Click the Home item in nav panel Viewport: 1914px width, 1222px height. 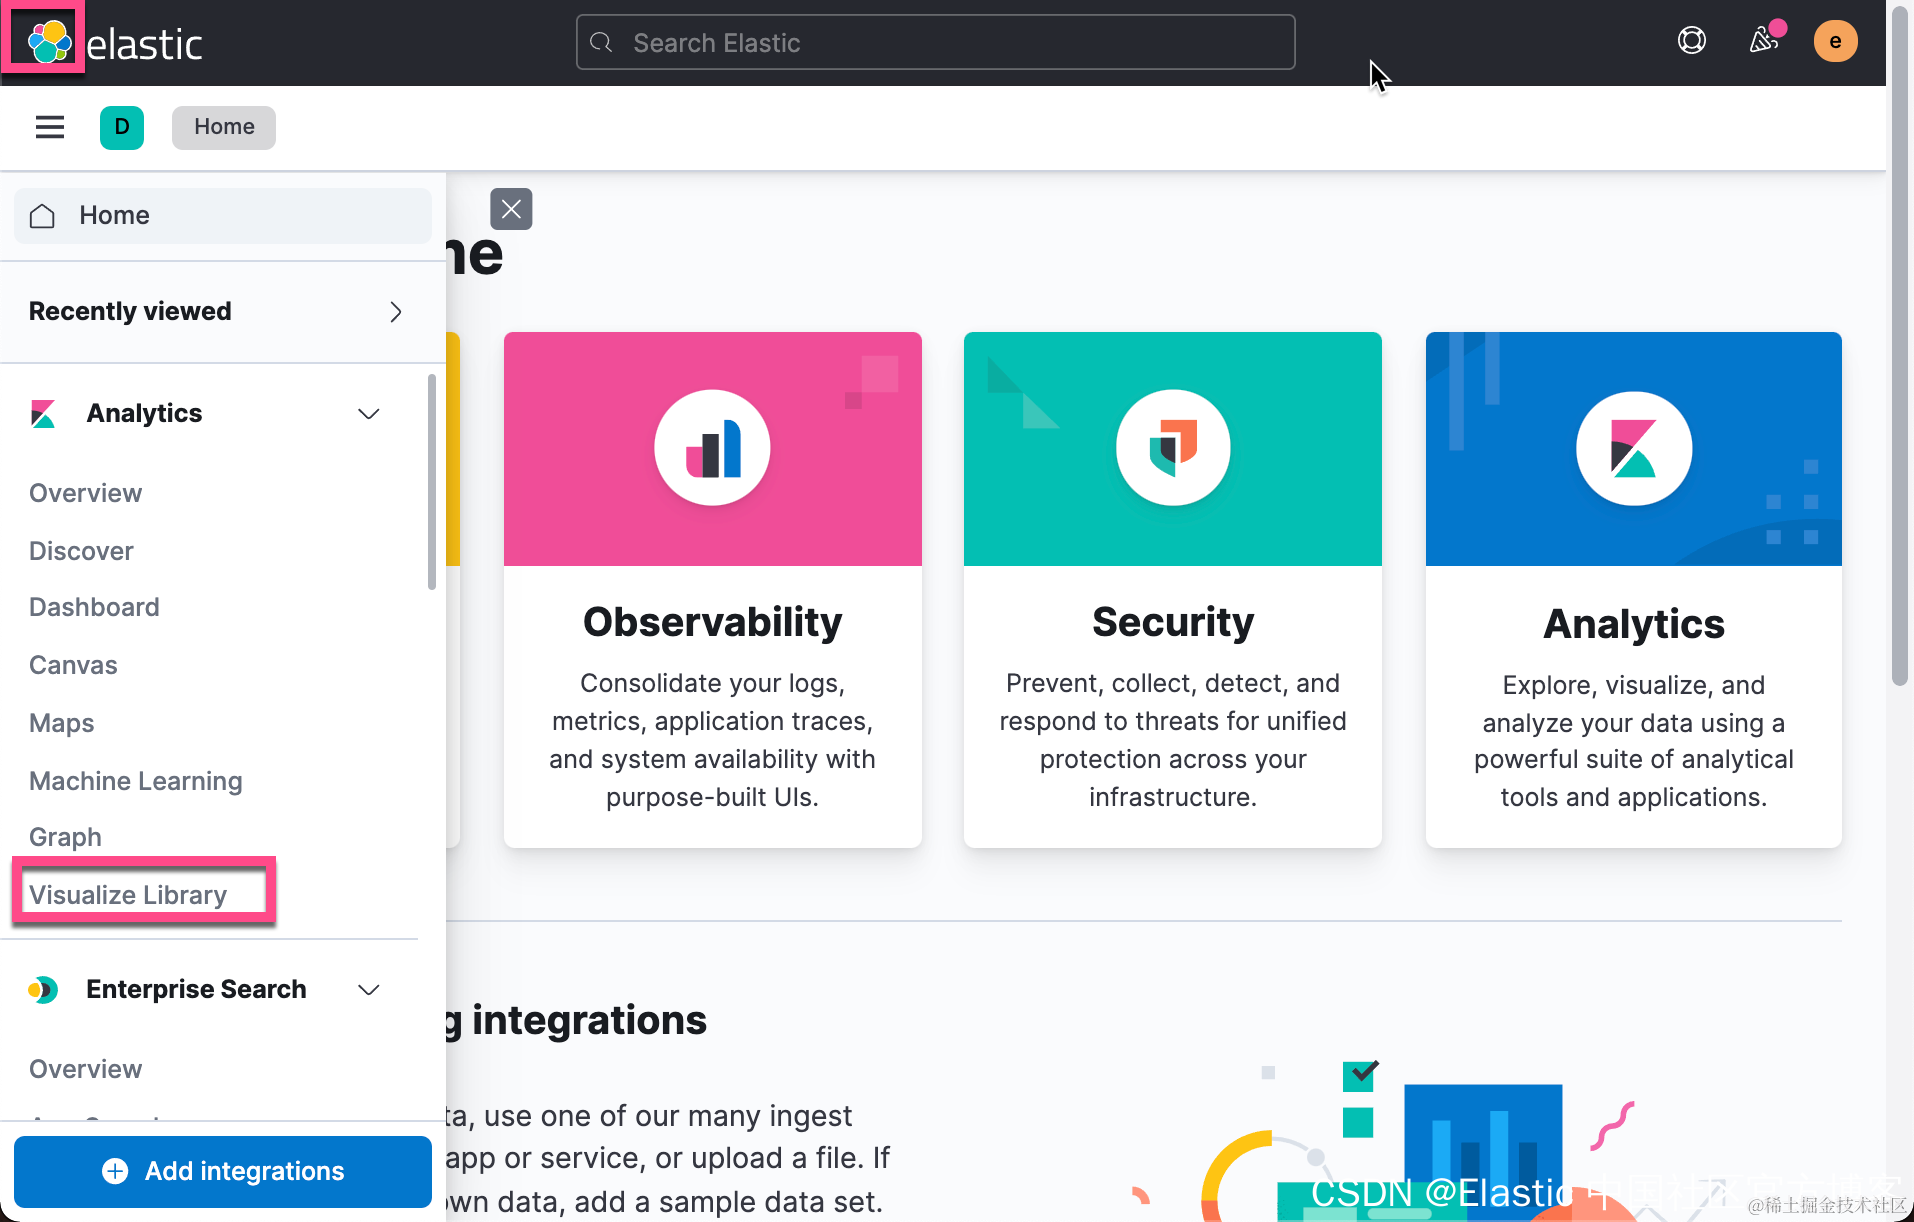(x=222, y=216)
